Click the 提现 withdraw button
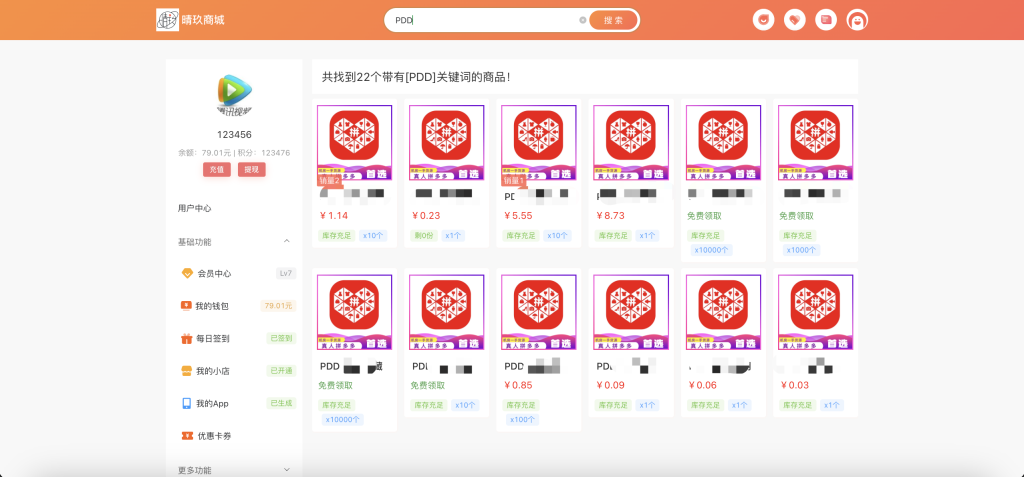The image size is (1024, 477). coord(251,170)
